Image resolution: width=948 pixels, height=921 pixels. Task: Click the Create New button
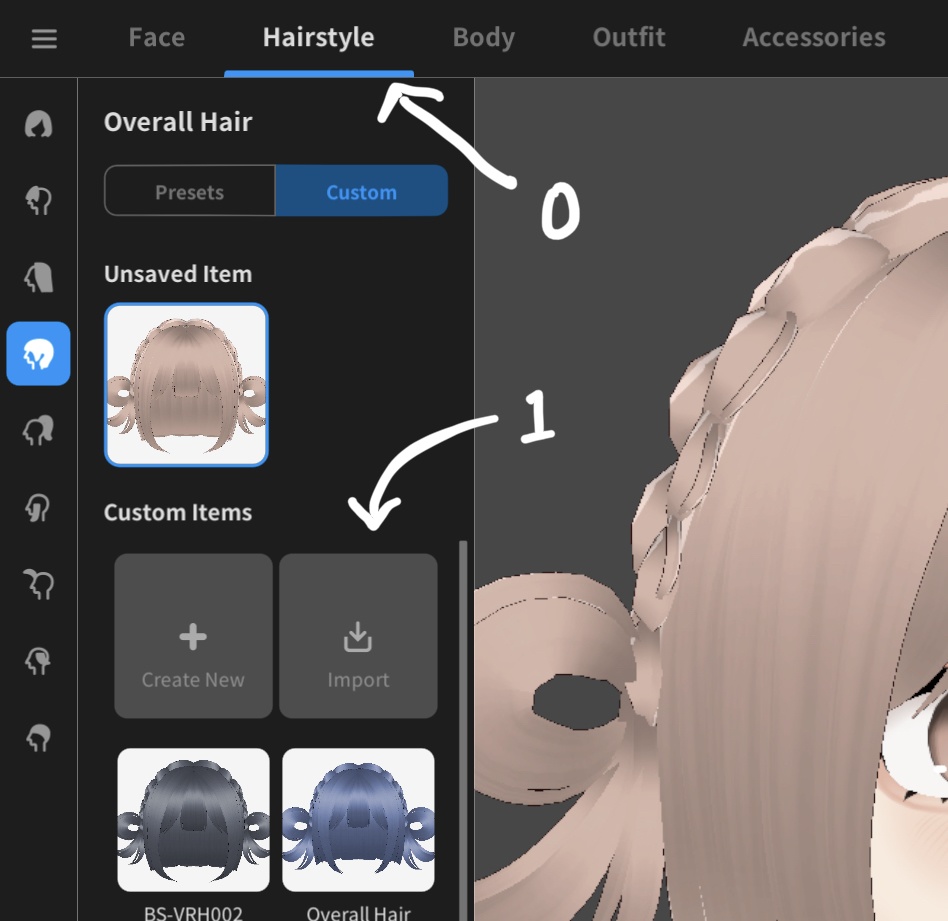click(192, 635)
